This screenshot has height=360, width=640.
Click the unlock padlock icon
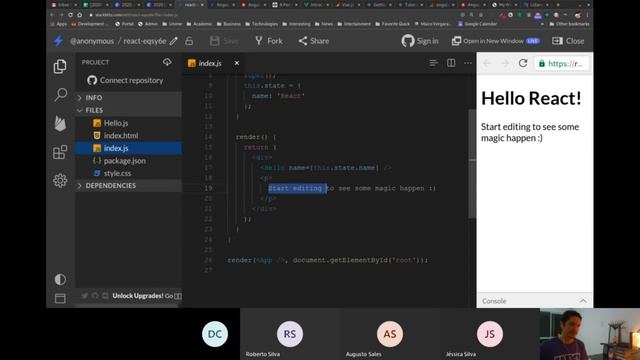coord(189,41)
